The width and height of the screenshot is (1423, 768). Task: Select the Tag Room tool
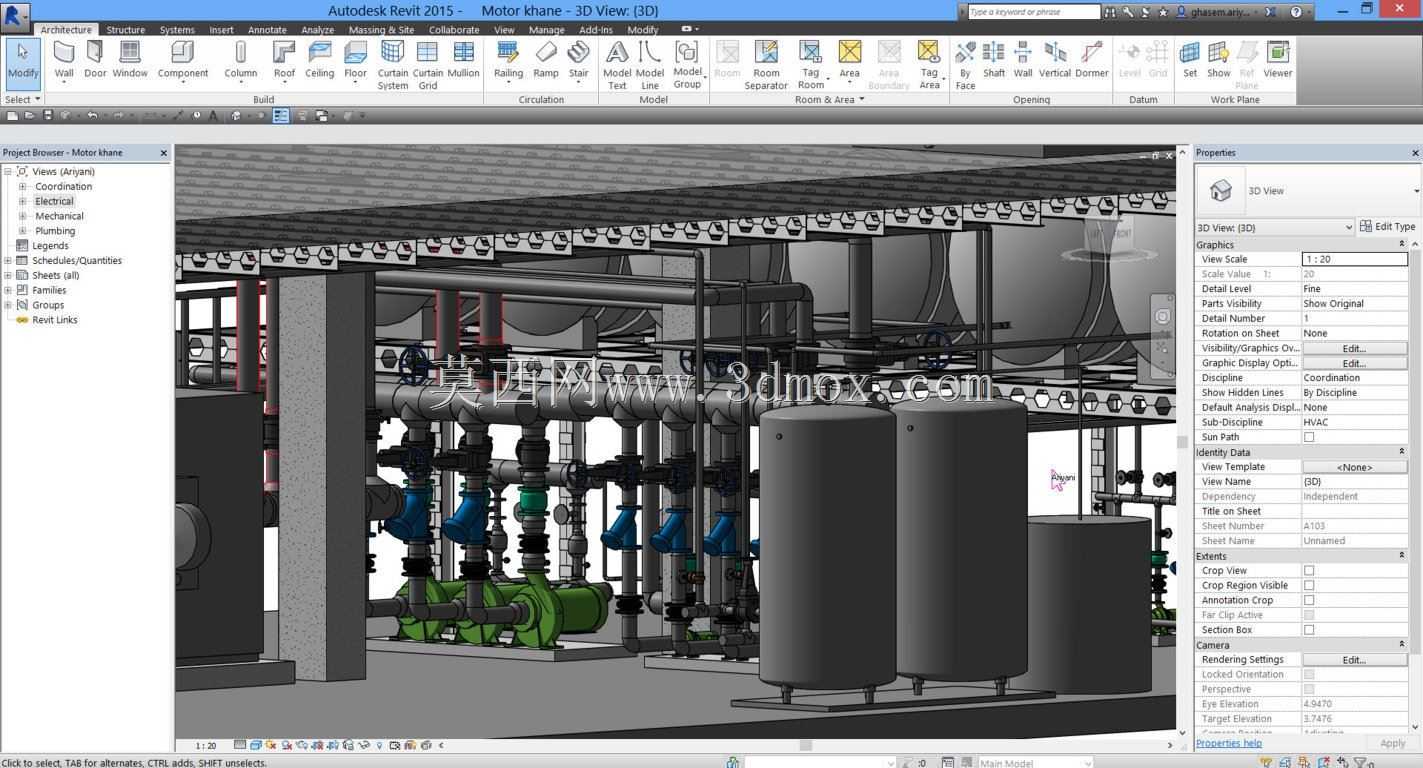[x=811, y=65]
